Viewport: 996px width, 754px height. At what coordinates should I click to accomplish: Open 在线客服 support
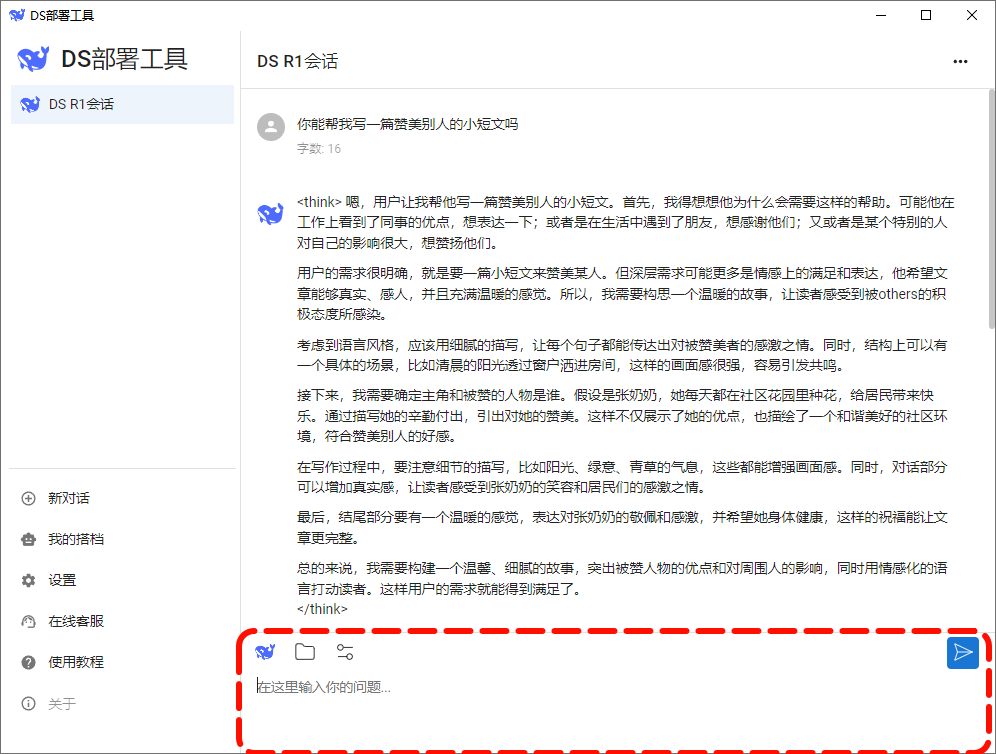[x=76, y=621]
